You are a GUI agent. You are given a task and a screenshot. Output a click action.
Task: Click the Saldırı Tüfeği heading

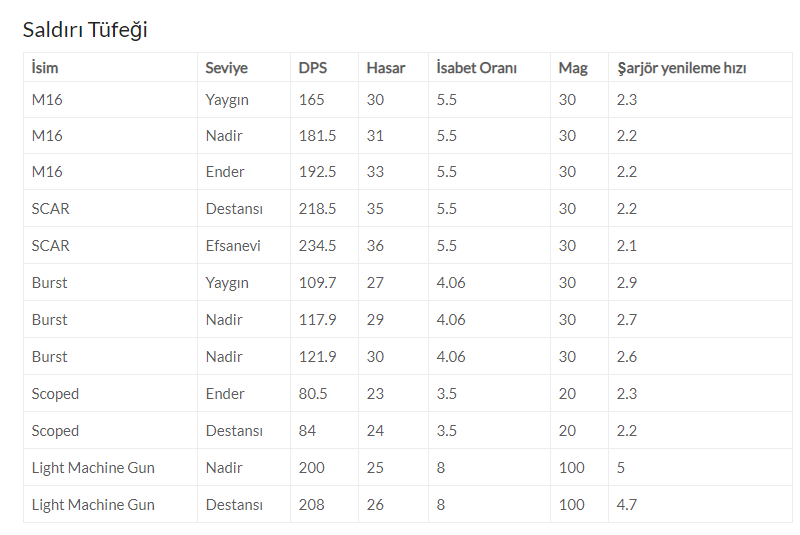85,30
